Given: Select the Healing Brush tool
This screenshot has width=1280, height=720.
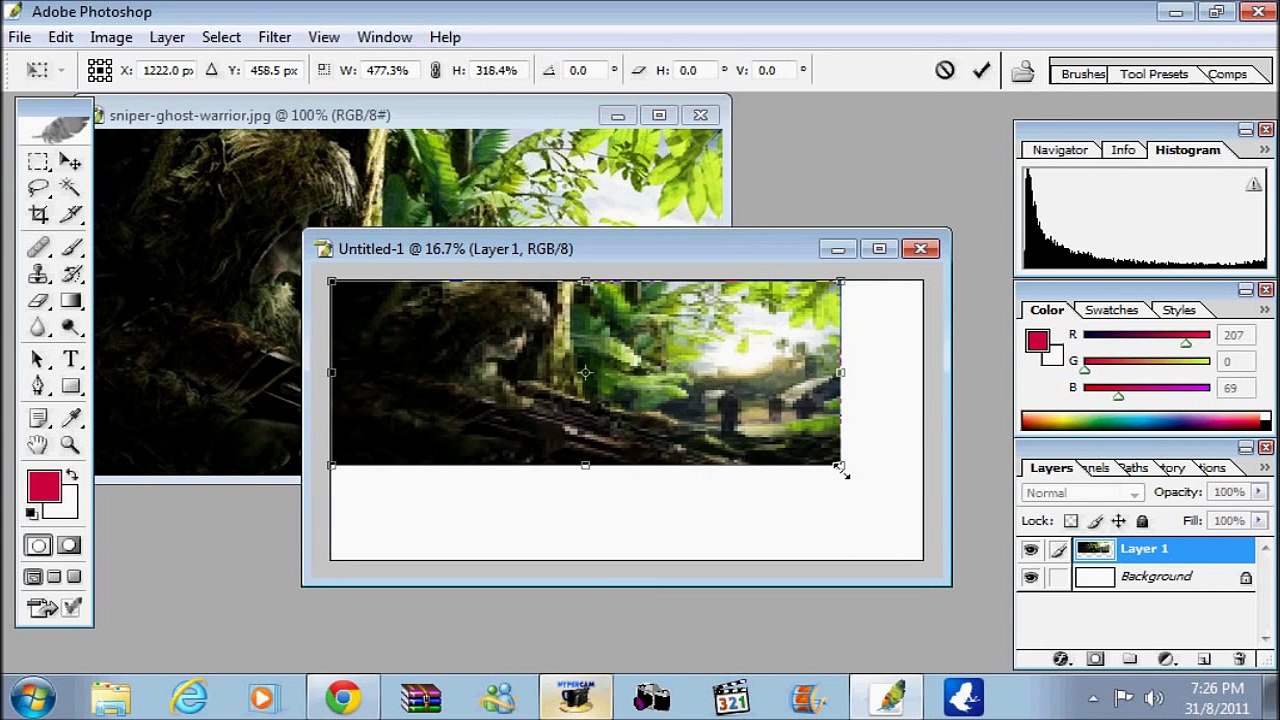Looking at the screenshot, I should point(38,247).
